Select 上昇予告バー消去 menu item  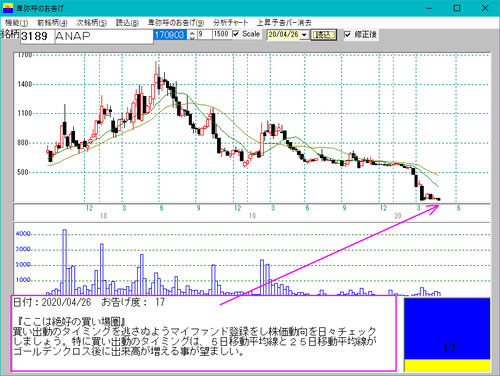(284, 23)
